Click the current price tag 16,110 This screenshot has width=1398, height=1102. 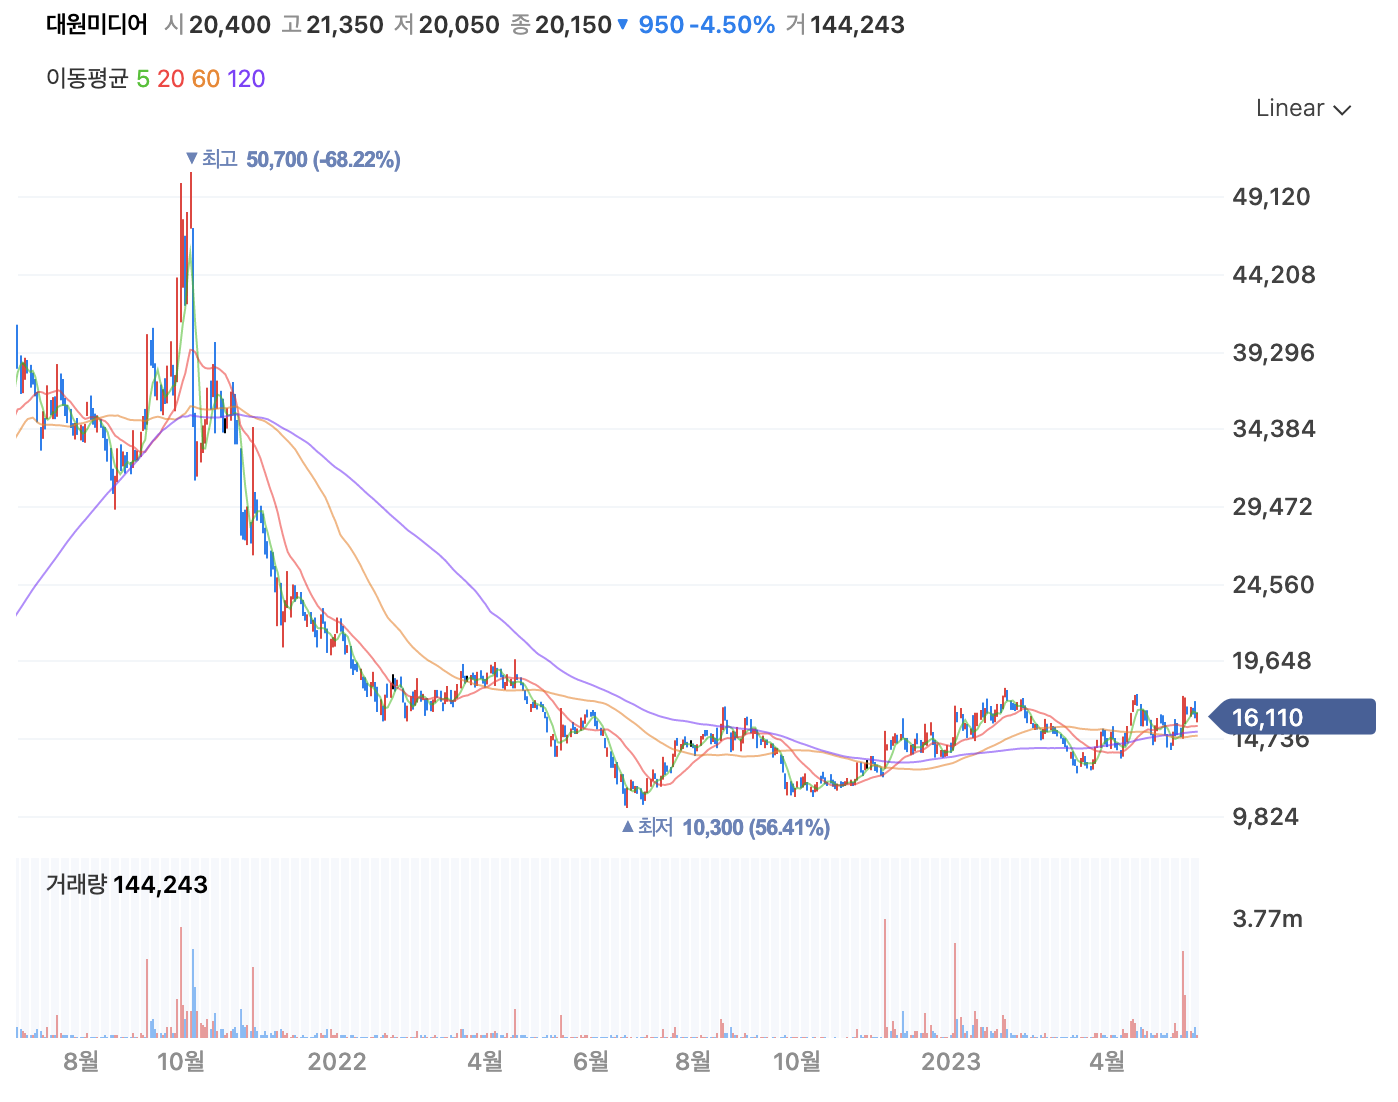(x=1292, y=717)
